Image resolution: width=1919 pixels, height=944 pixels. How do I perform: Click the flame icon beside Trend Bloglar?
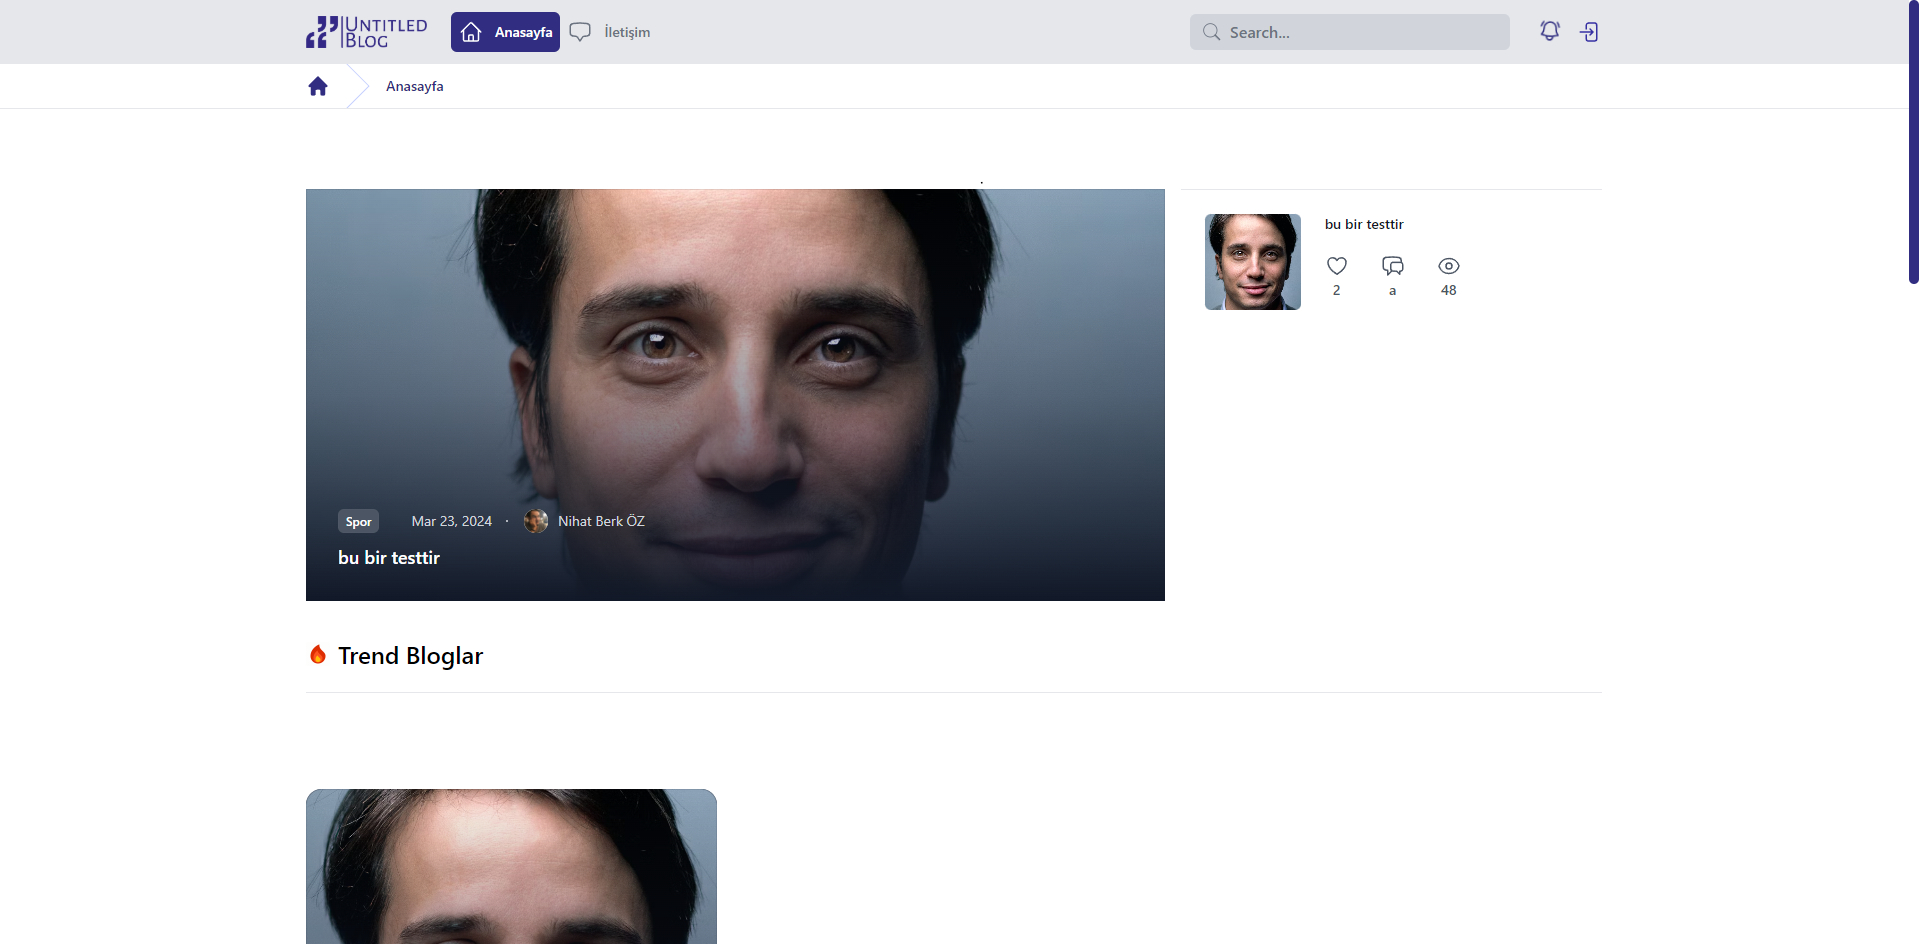point(318,655)
